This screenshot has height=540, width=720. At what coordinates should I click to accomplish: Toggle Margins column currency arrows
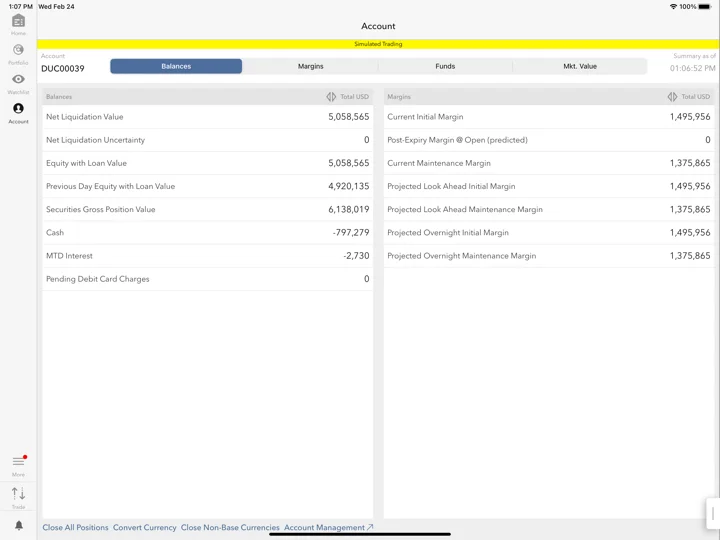point(672,97)
